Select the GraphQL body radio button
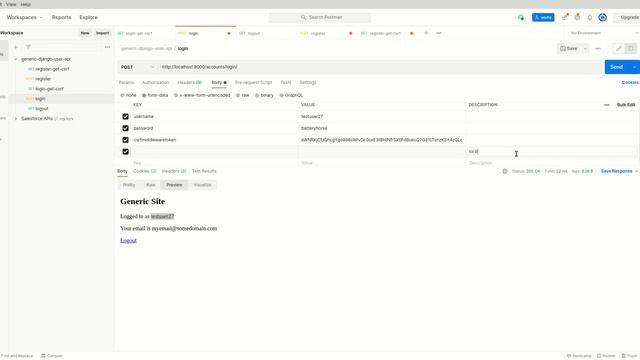Screen dimensions: 640x360 pyautogui.click(x=281, y=96)
